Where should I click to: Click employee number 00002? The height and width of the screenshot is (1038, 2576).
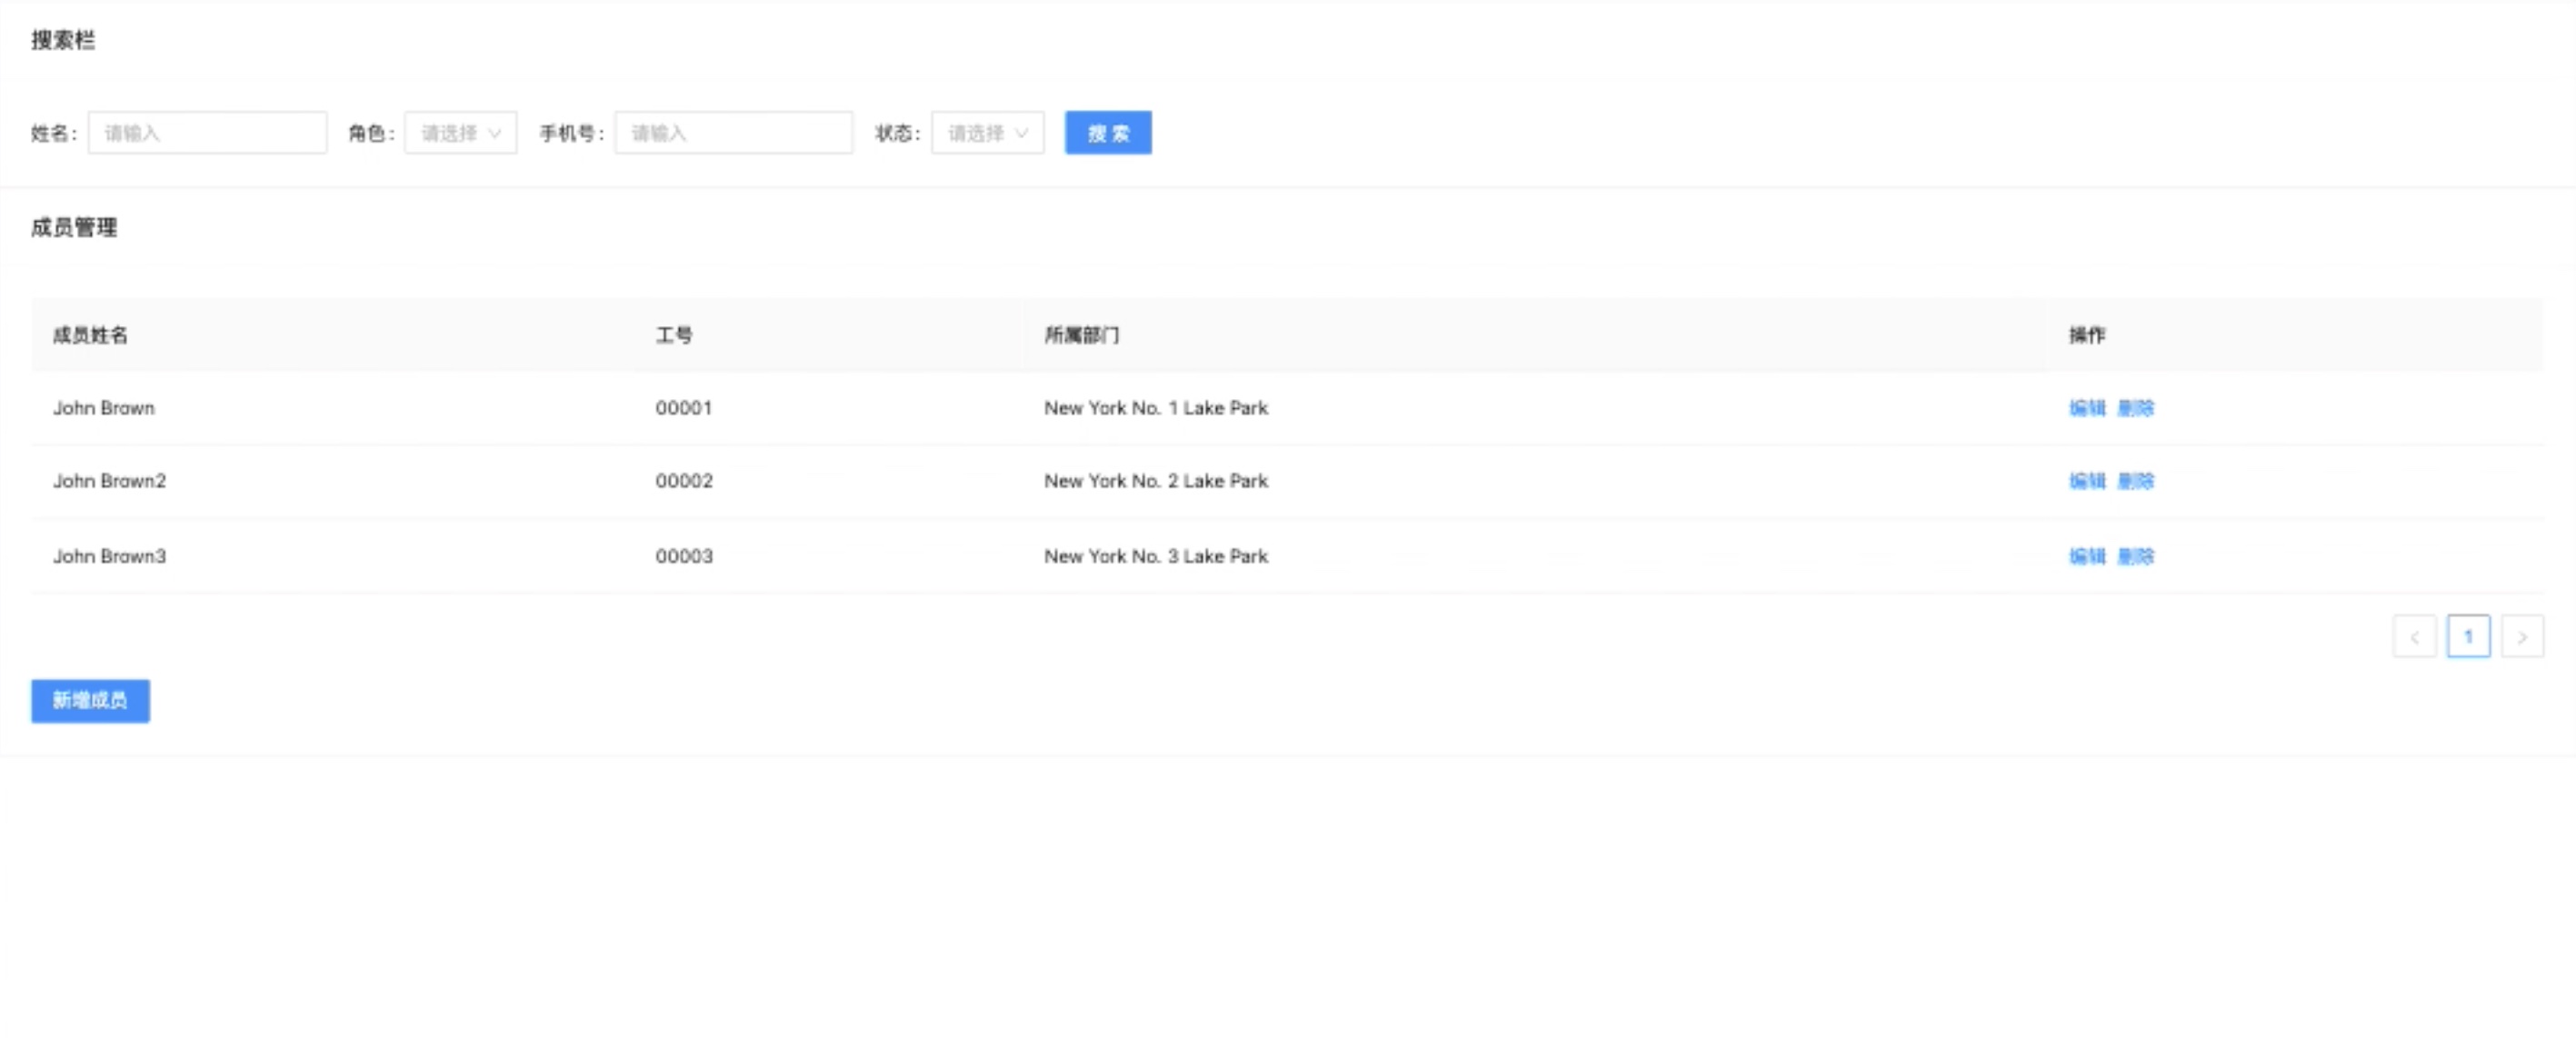coord(684,481)
